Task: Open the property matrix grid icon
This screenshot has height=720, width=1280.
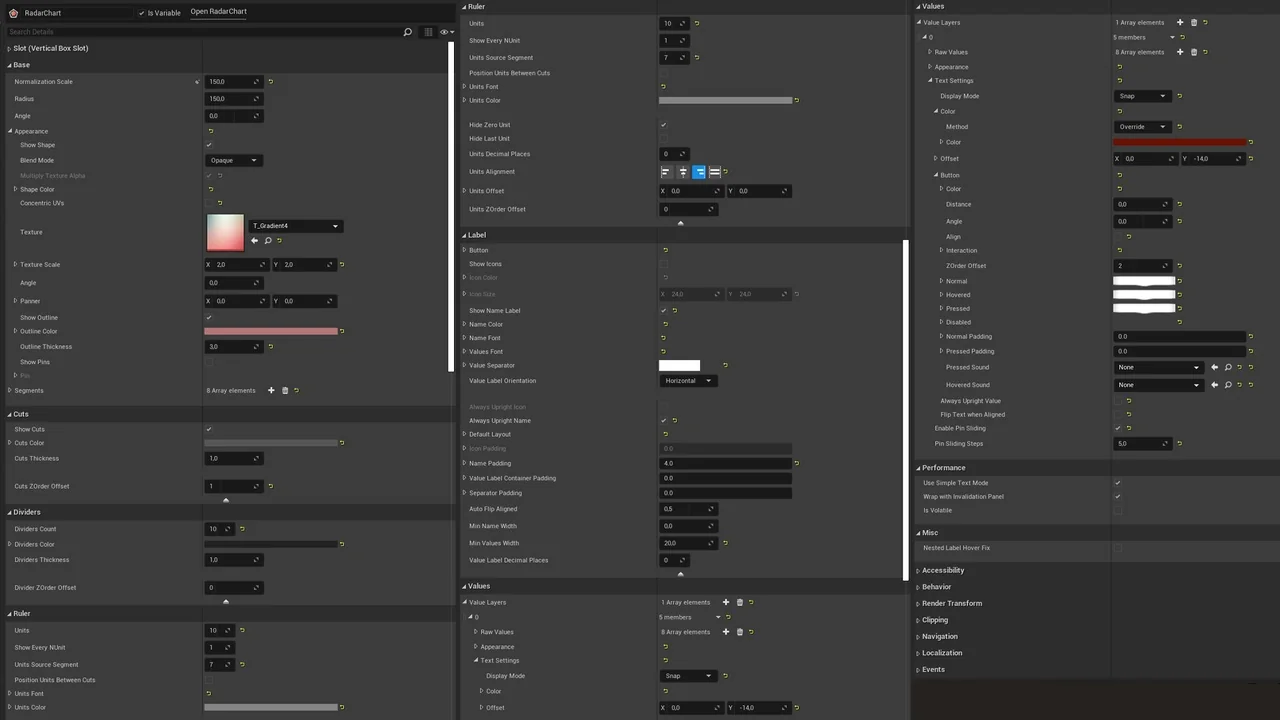Action: pyautogui.click(x=429, y=32)
